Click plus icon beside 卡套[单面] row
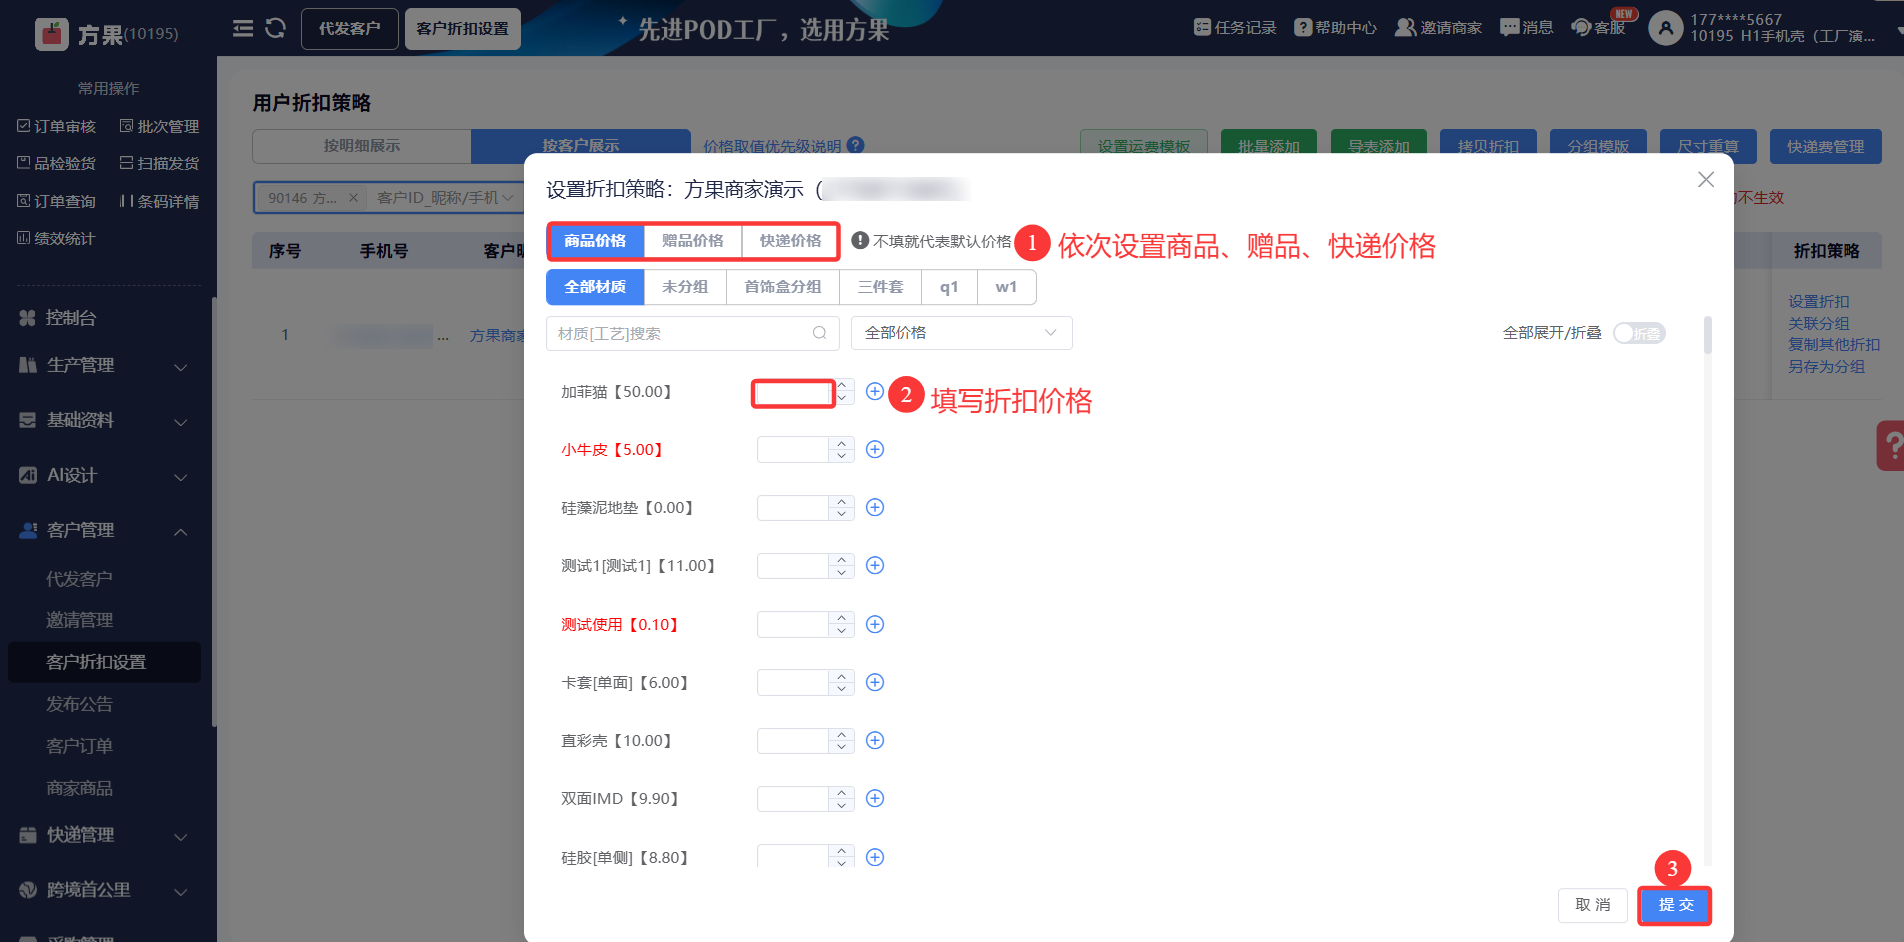Image resolution: width=1904 pixels, height=942 pixels. [875, 683]
